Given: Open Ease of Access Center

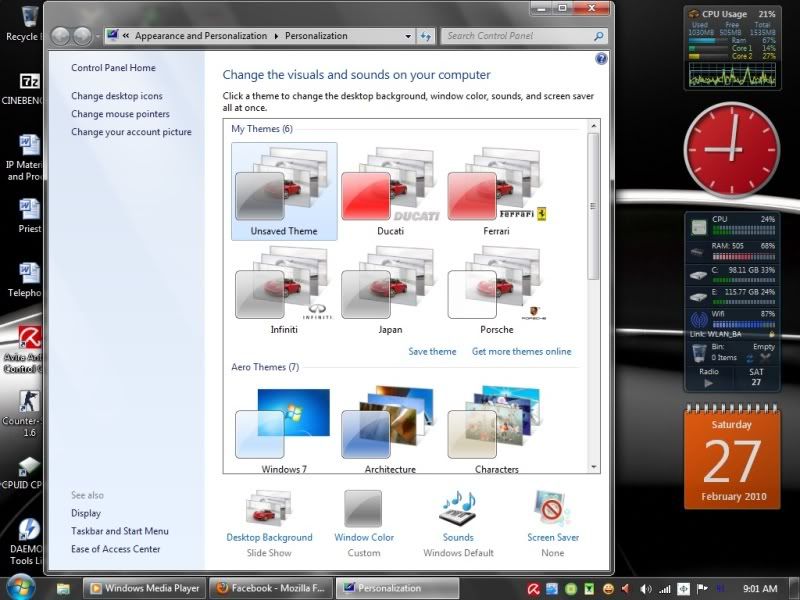Looking at the screenshot, I should tap(115, 549).
